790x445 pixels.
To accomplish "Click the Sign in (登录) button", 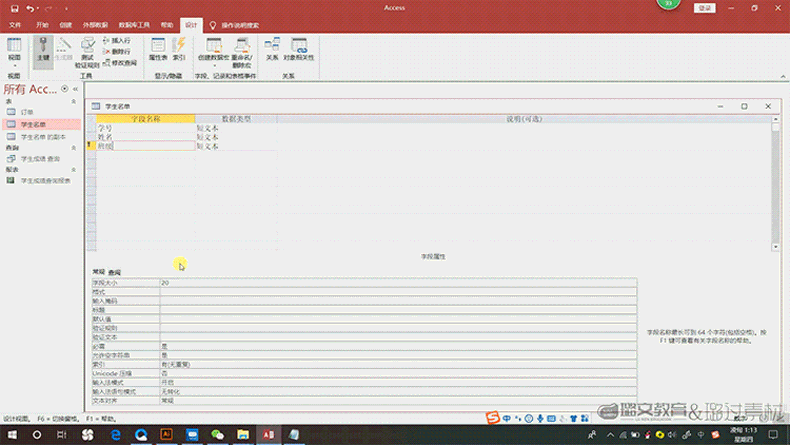I will coord(704,8).
